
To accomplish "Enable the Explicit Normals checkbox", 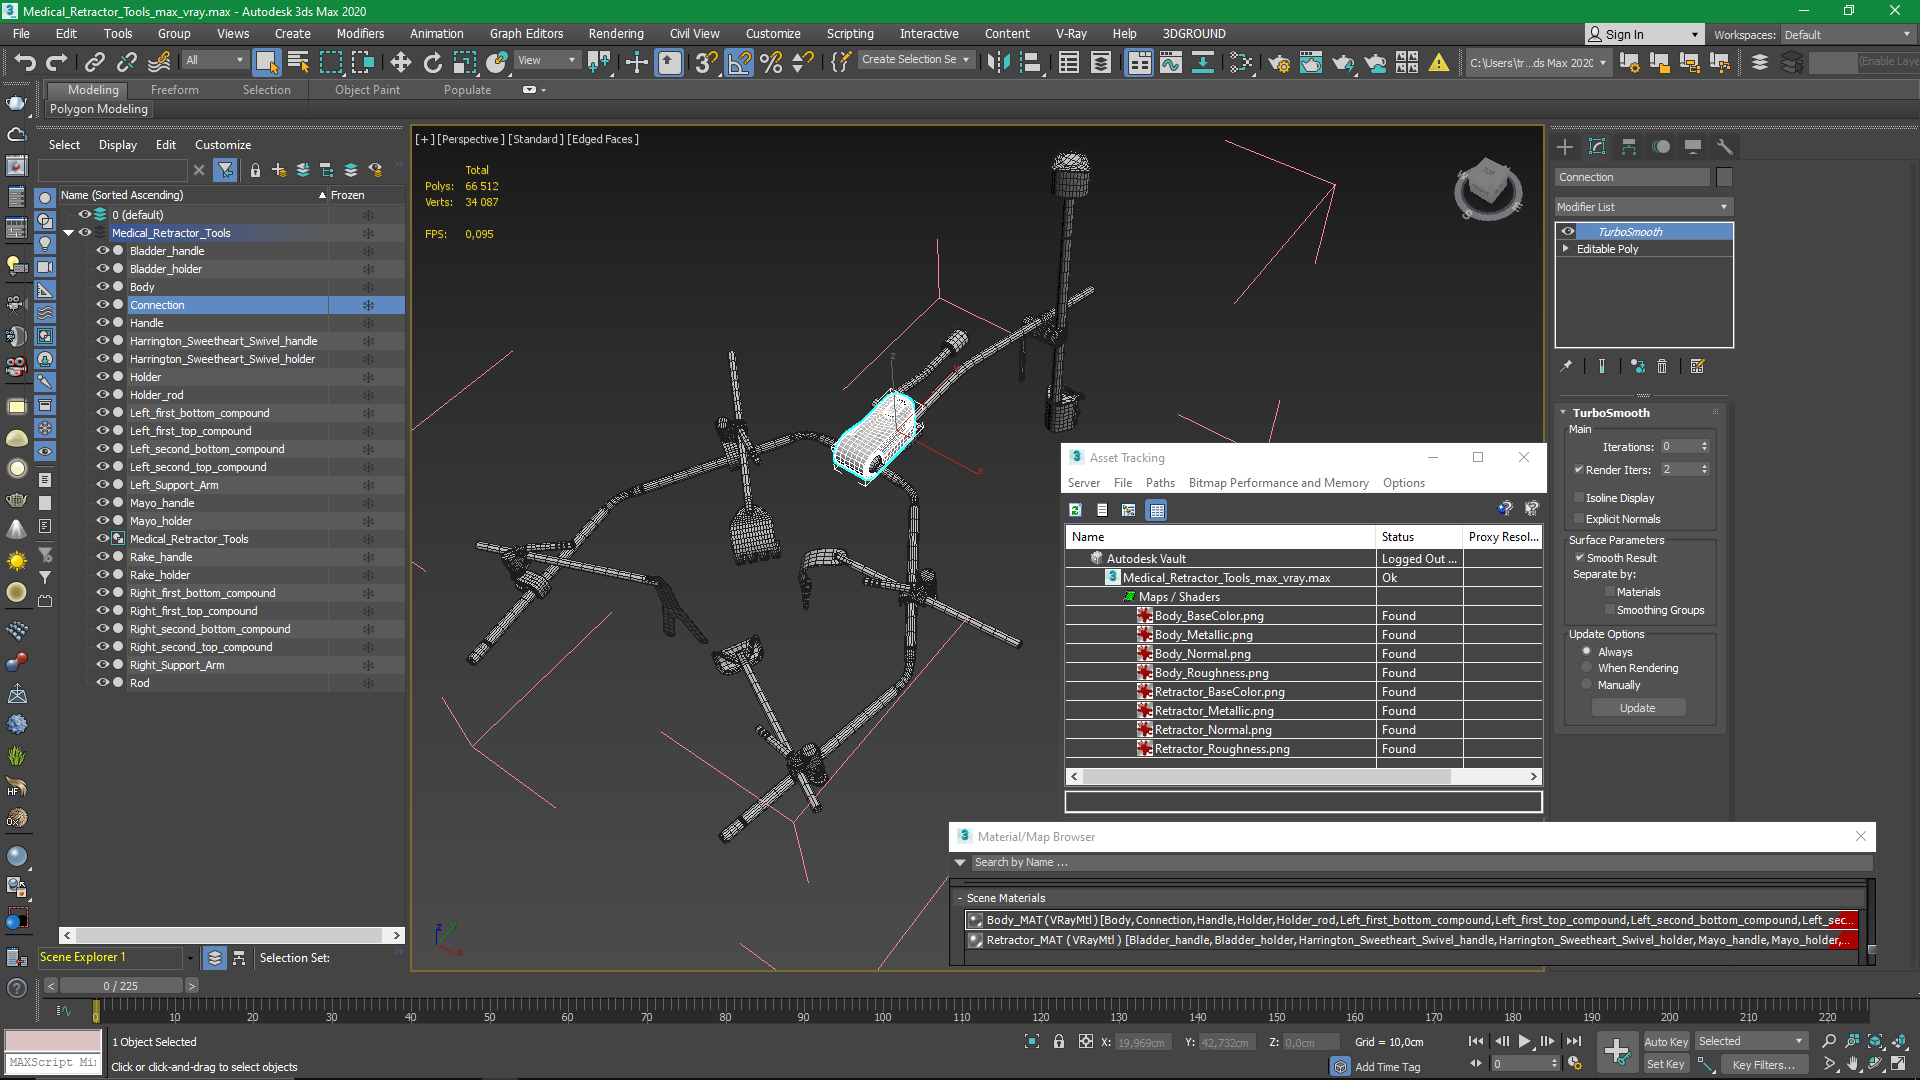I will click(x=1579, y=519).
